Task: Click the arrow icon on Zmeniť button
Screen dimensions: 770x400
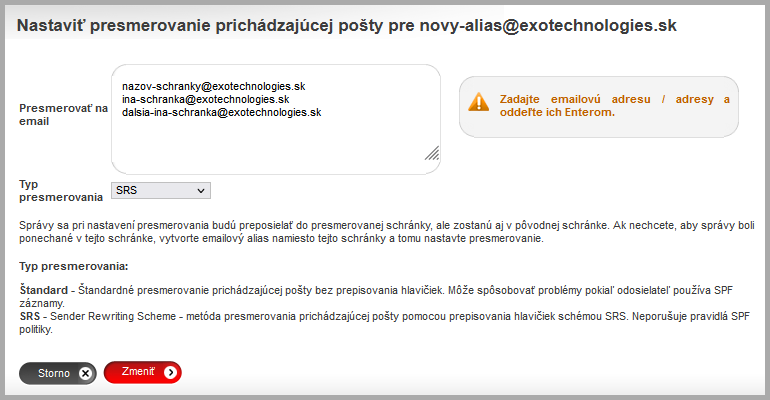Action: click(170, 373)
